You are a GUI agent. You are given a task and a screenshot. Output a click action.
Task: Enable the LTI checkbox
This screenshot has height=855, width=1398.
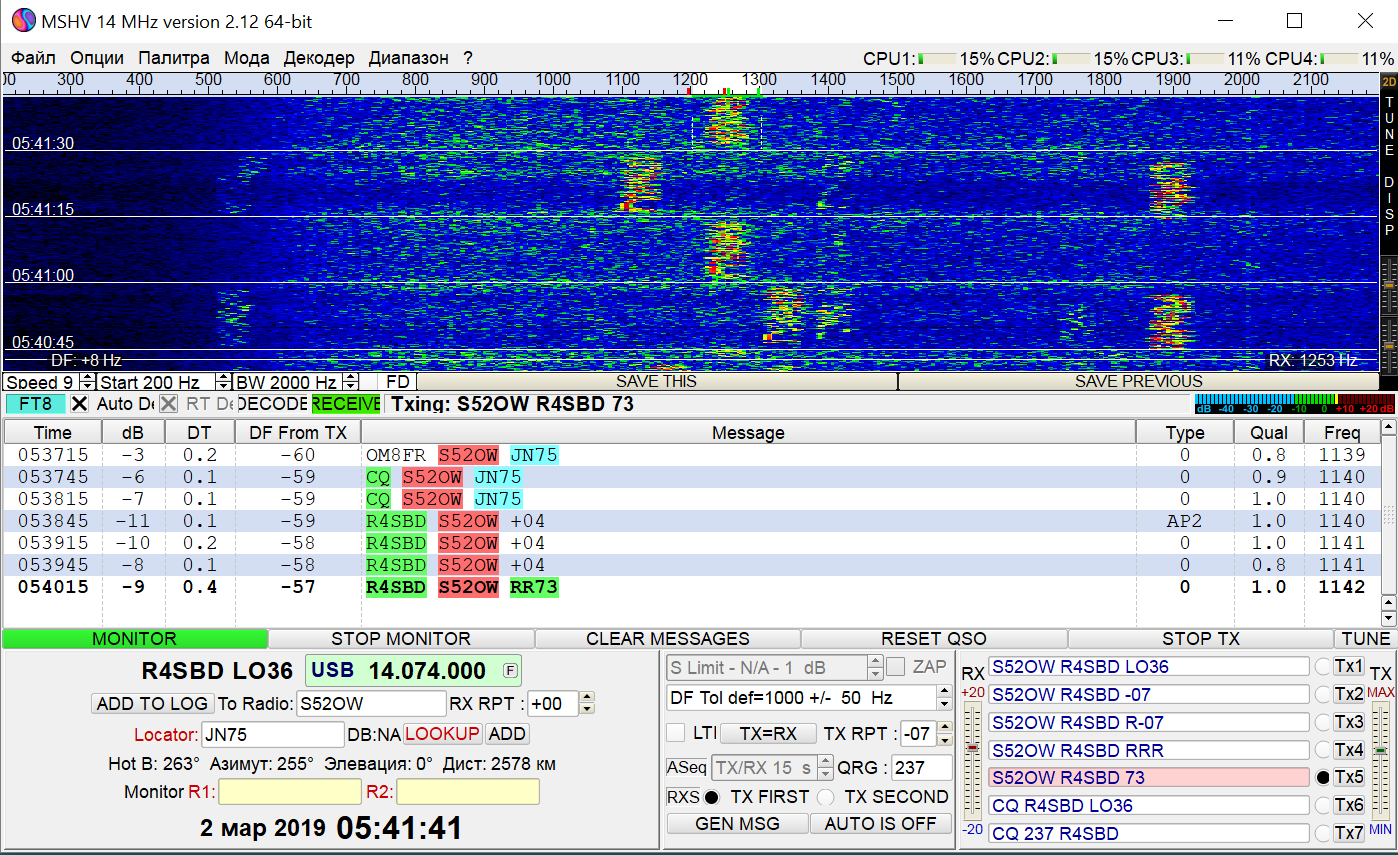click(676, 733)
